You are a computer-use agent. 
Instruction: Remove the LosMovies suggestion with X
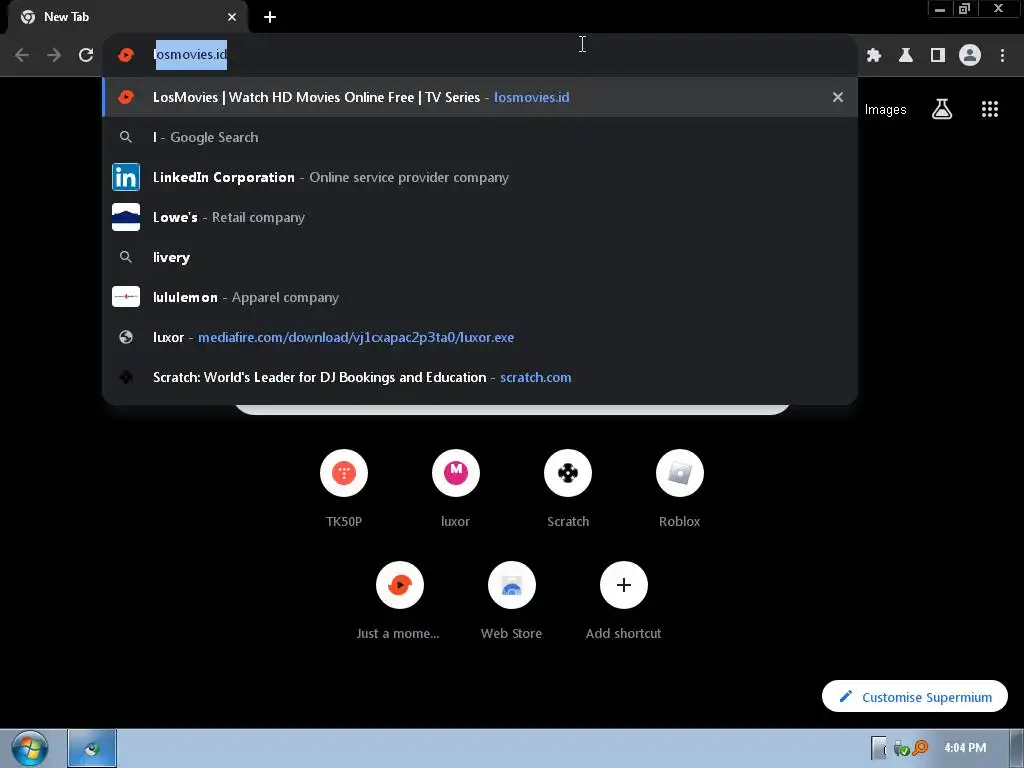(x=838, y=97)
